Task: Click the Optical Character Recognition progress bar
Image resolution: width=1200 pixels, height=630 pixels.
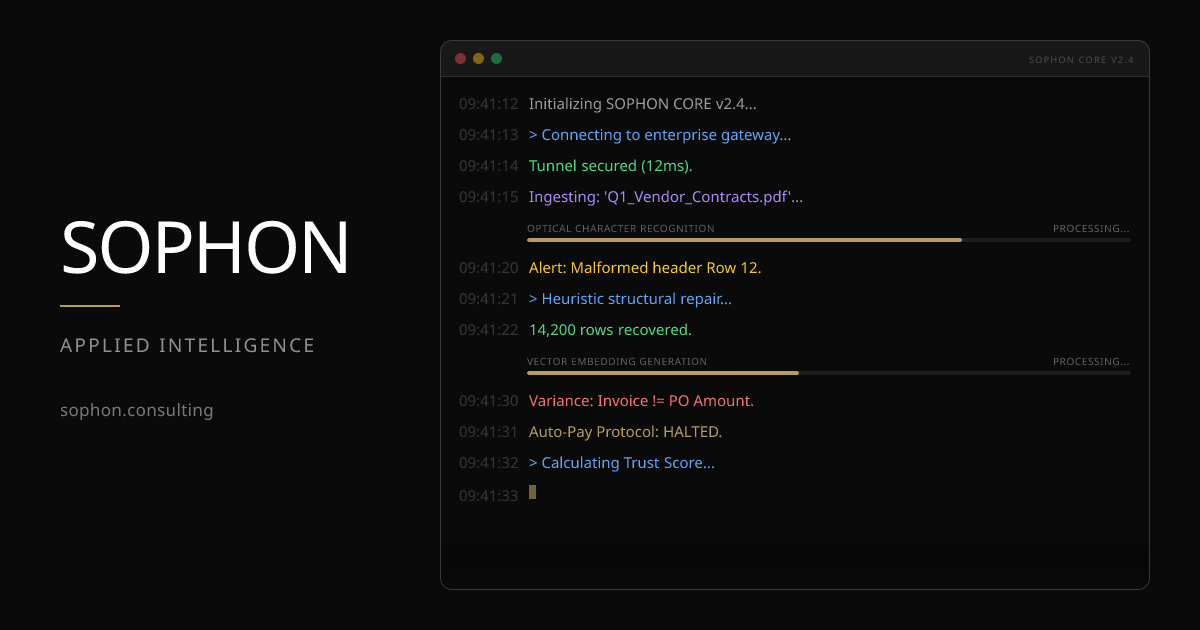Action: [829, 240]
